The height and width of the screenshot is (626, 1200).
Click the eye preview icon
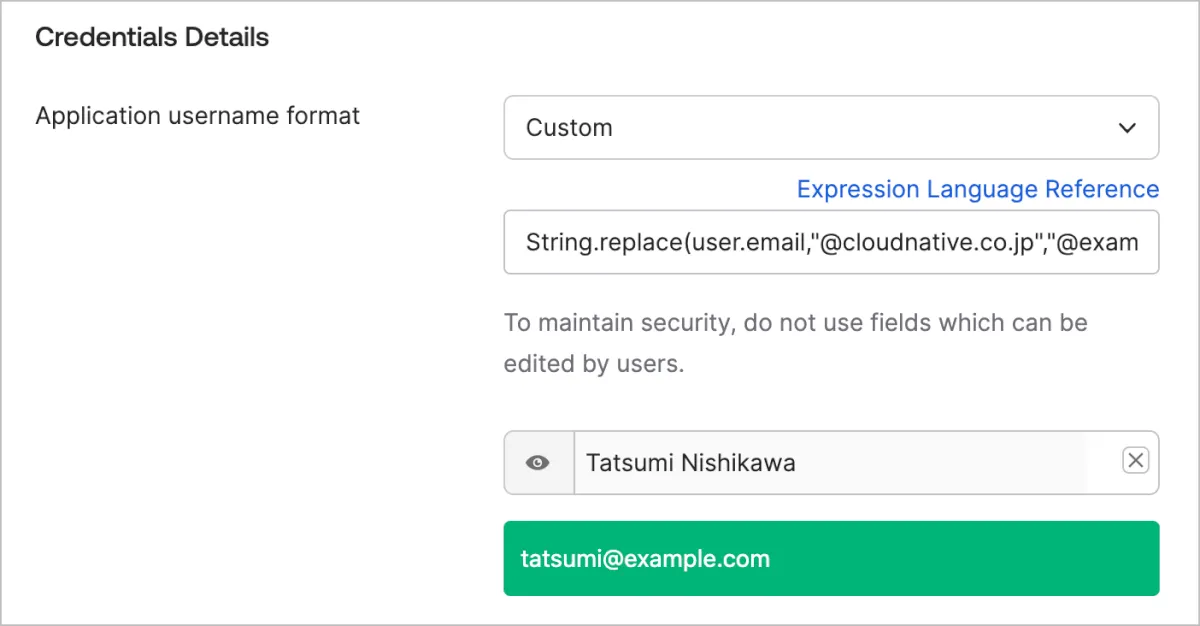(x=538, y=463)
